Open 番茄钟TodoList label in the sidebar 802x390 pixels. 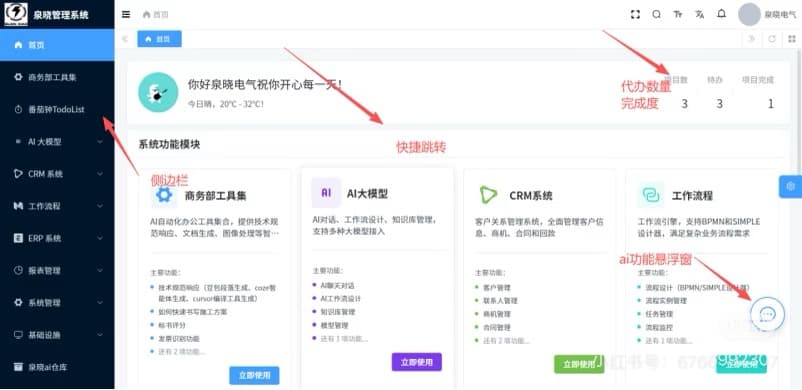[56, 110]
